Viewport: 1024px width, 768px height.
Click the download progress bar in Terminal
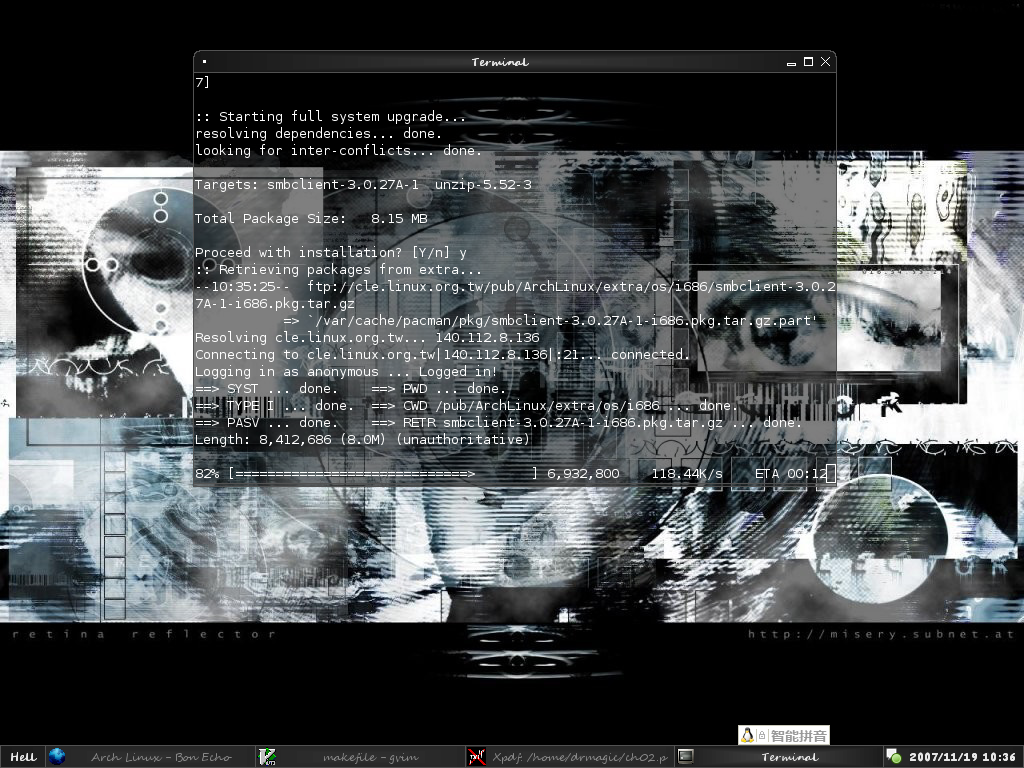[x=383, y=473]
